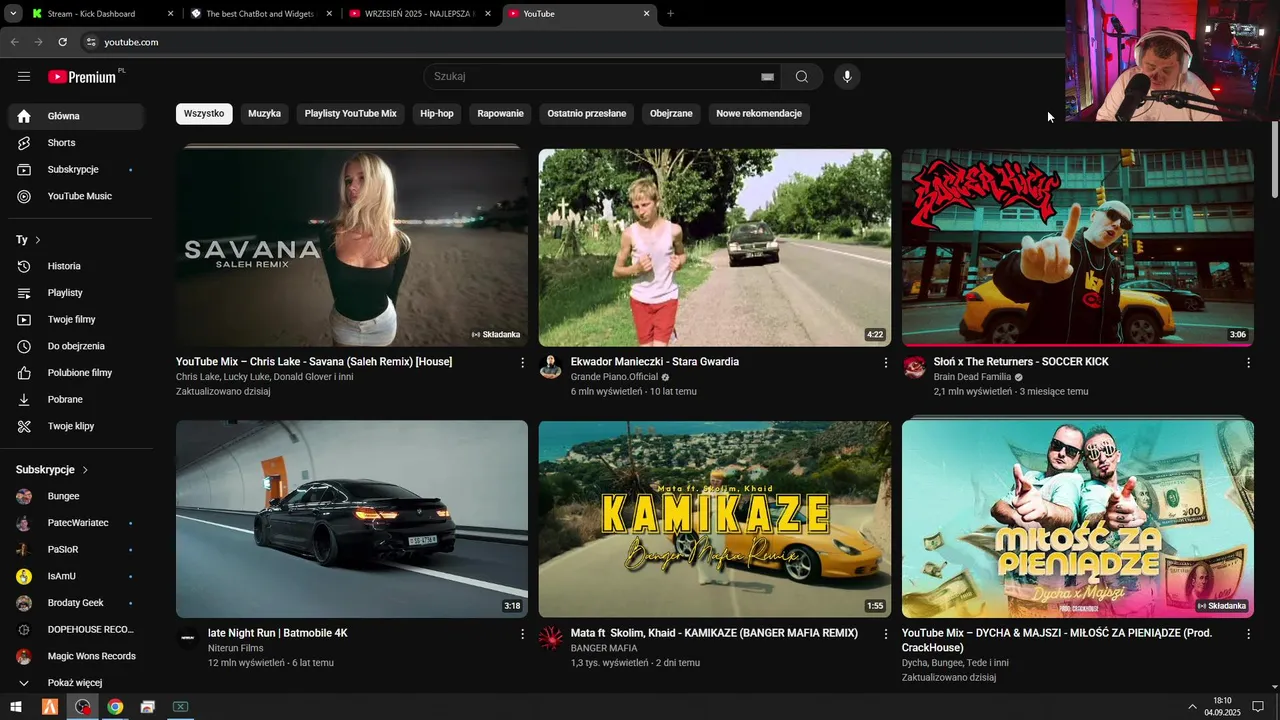Expand Subskrypcje section header
The image size is (1280, 720).
point(52,470)
